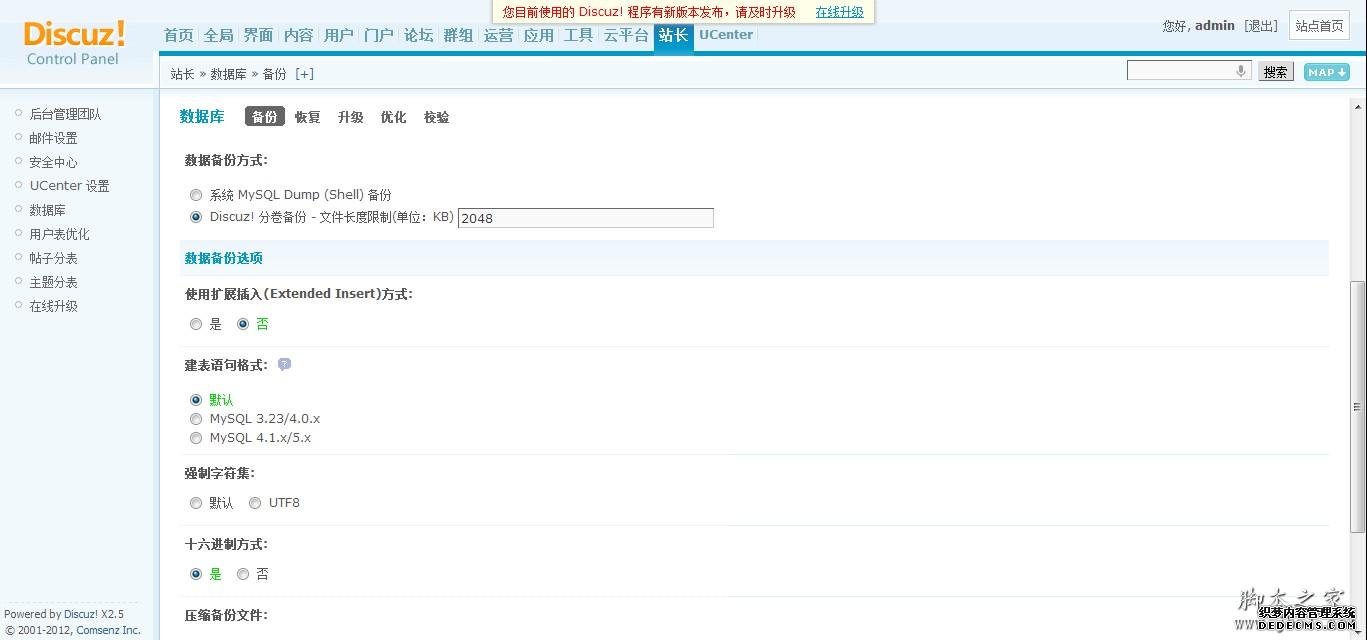Click the Discuz! link in the footer
The width and height of the screenshot is (1367, 640).
point(80,614)
